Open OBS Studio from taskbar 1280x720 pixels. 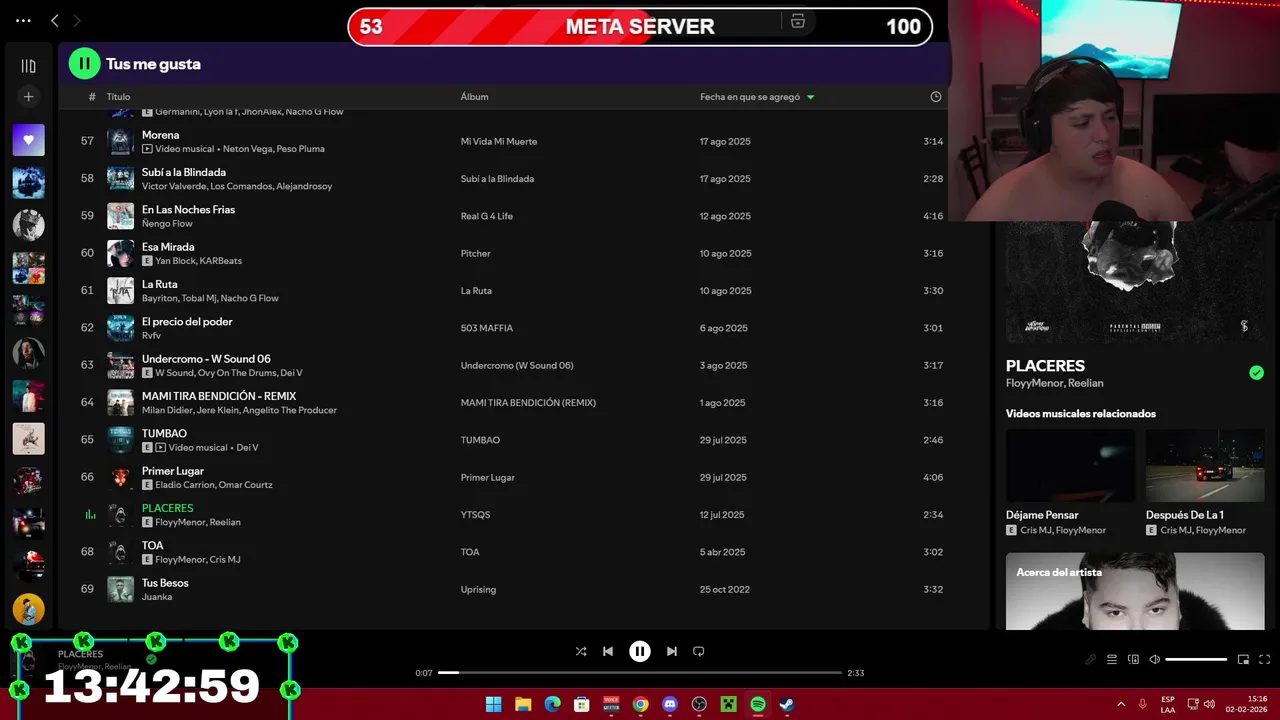pyautogui.click(x=699, y=704)
